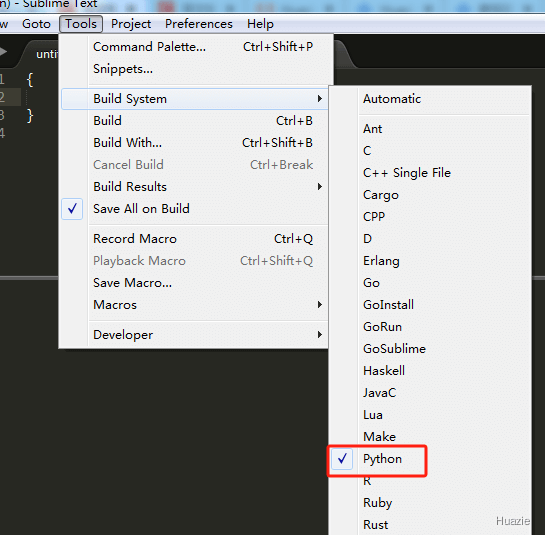Expand the Developer submenu arrow
This screenshot has width=545, height=535.
click(x=320, y=335)
